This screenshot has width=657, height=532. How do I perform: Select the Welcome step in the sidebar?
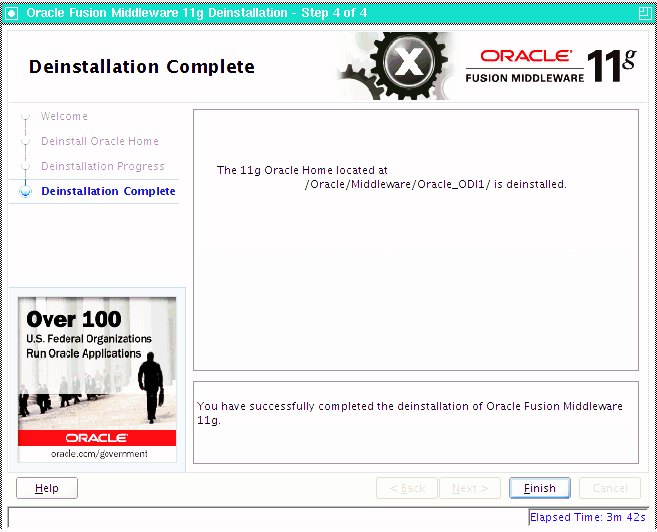pos(64,116)
